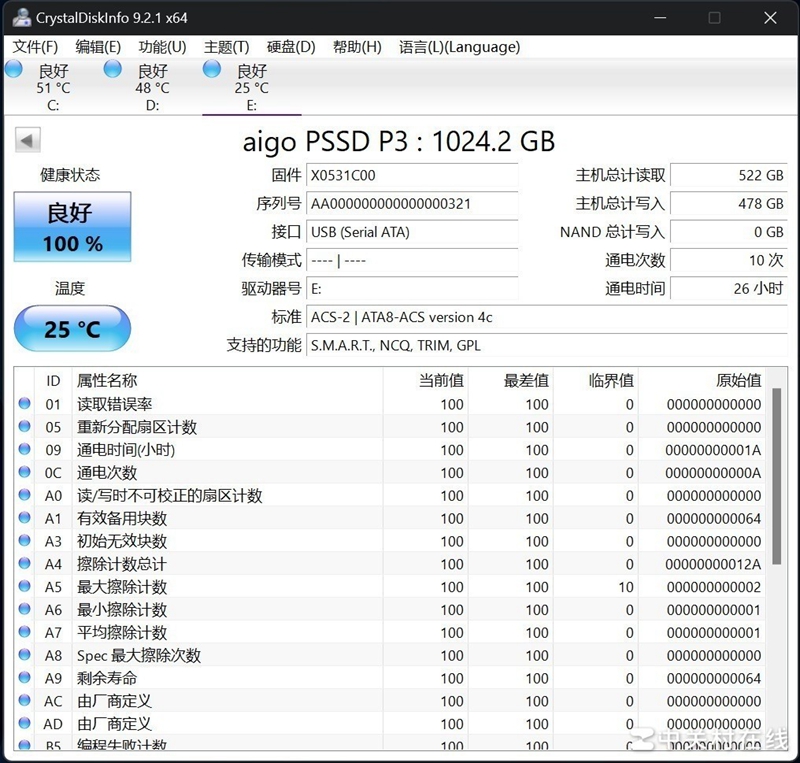Click the status dot for A0 row
Viewport: 800px width, 763px height.
pyautogui.click(x=24, y=495)
